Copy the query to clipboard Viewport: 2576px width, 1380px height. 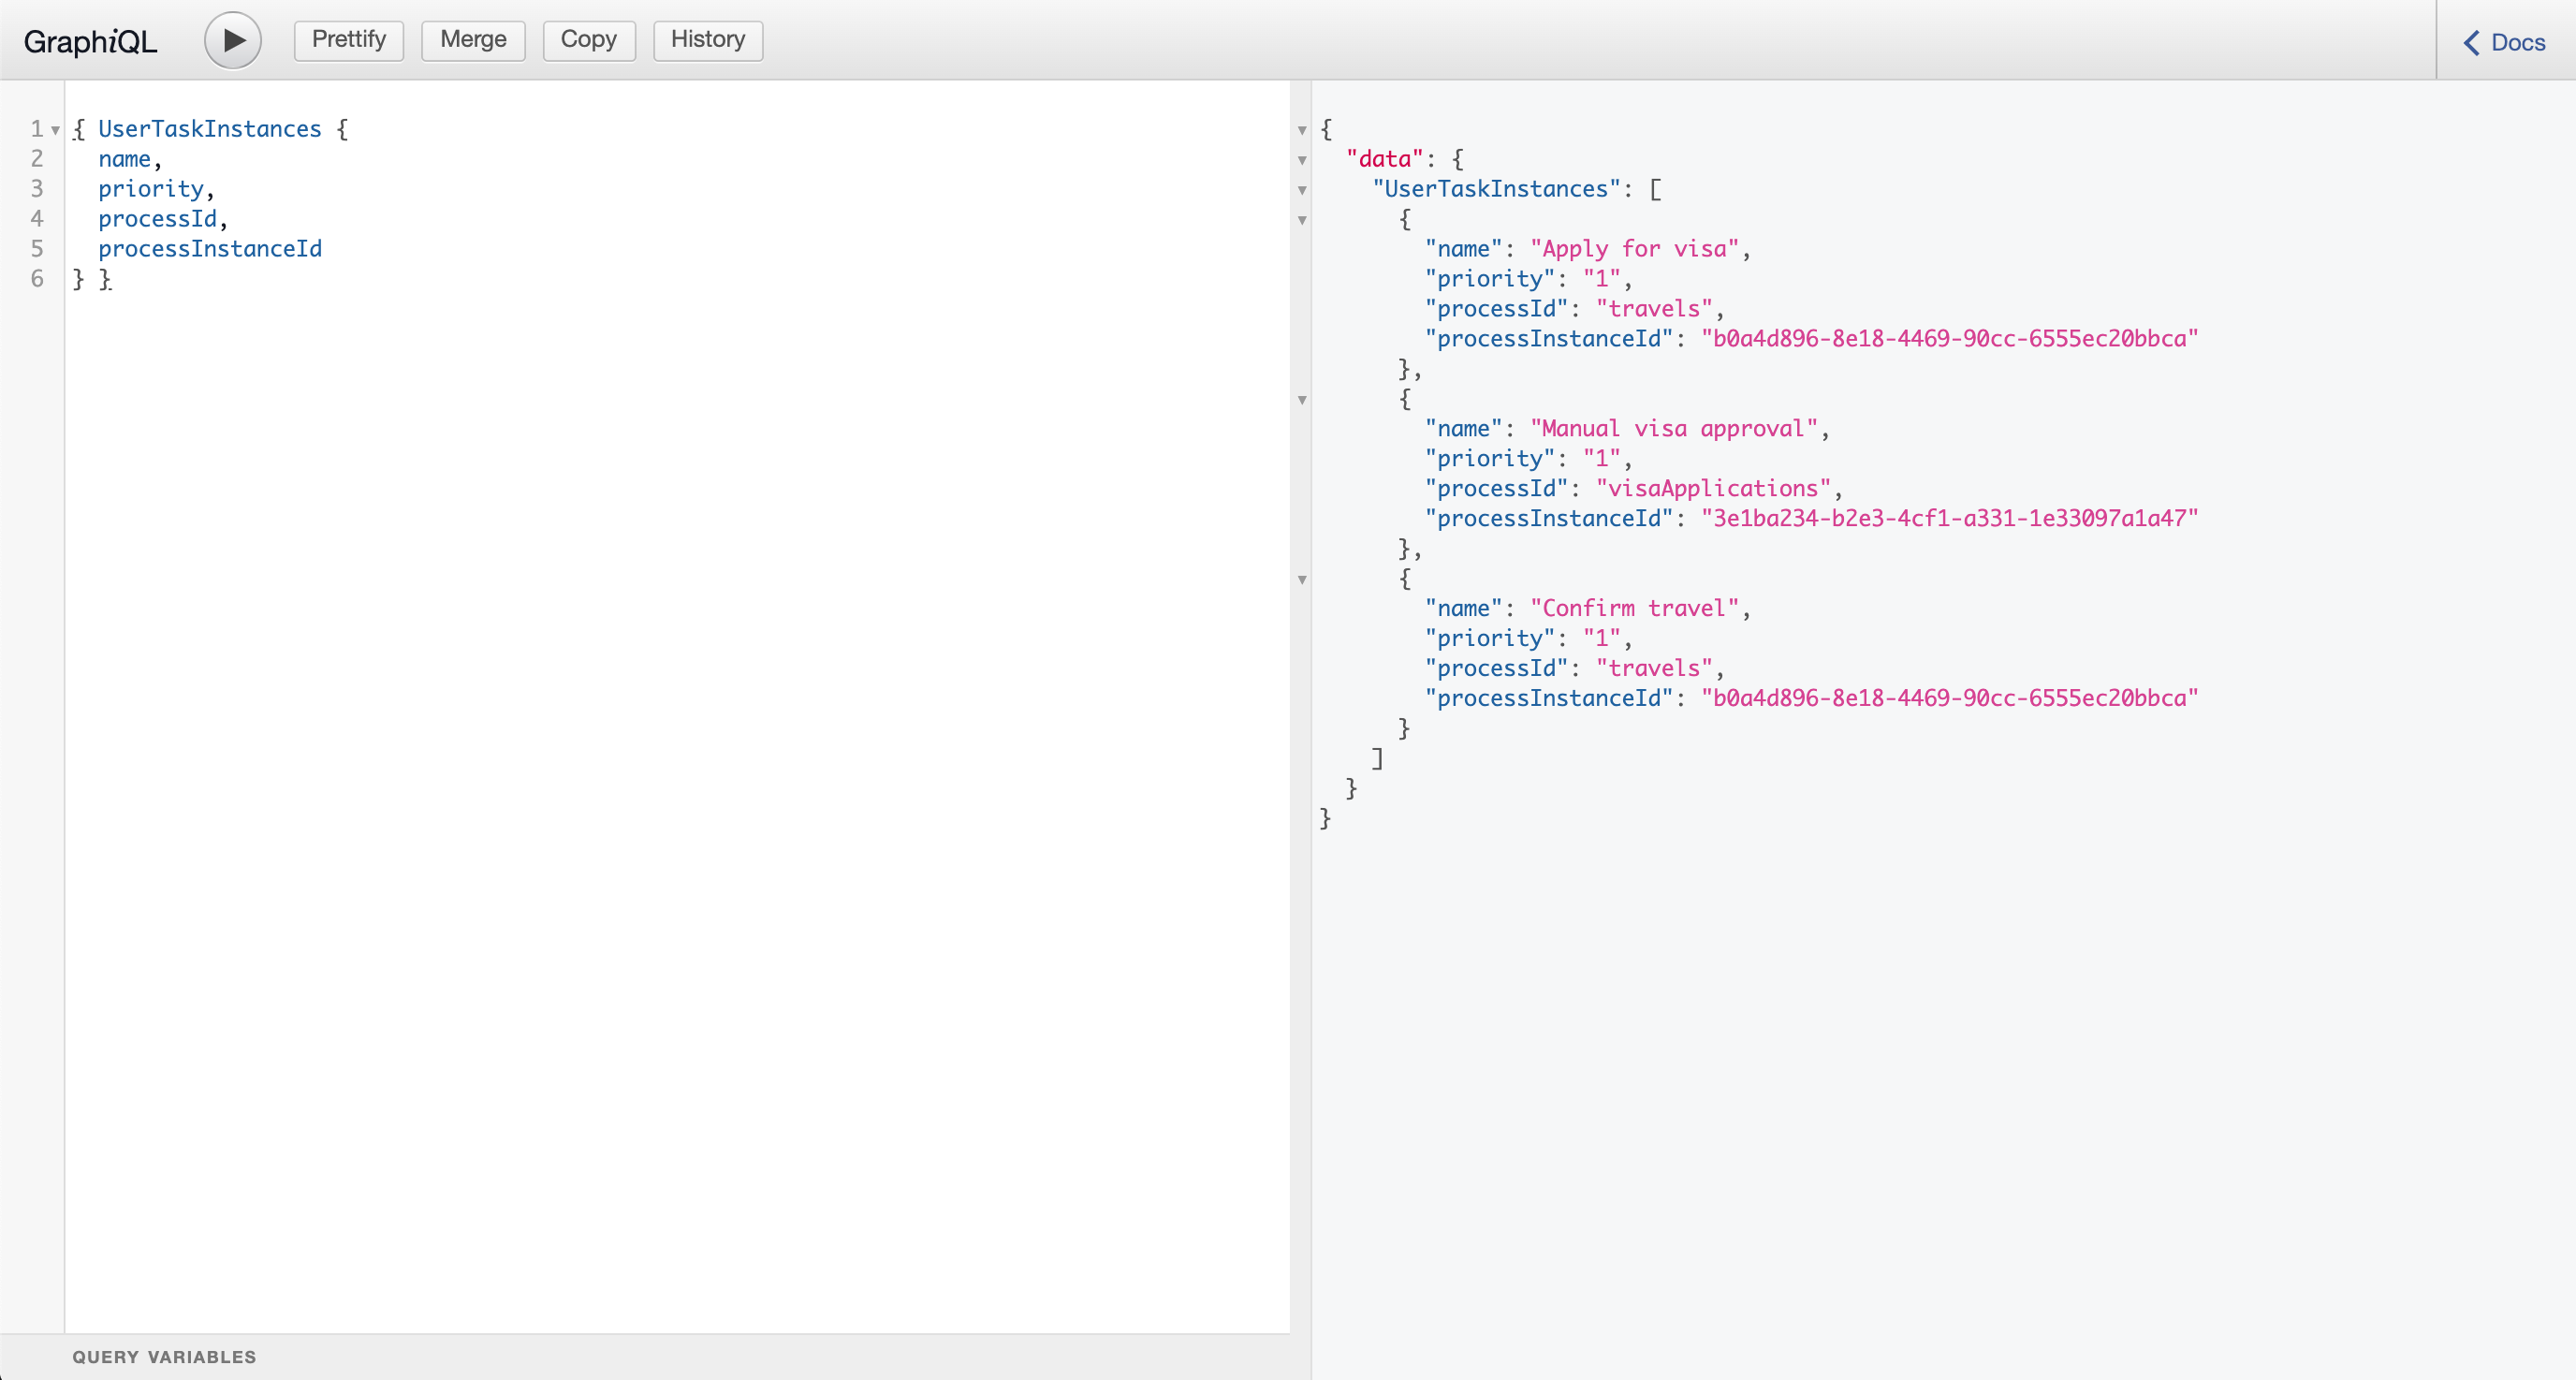coord(588,40)
